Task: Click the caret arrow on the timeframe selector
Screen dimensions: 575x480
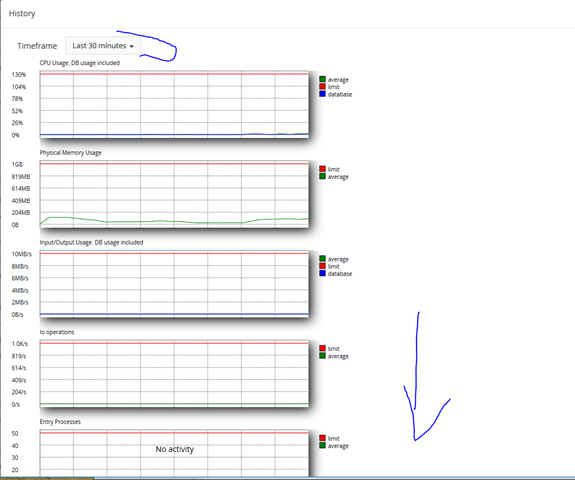Action: [131, 46]
